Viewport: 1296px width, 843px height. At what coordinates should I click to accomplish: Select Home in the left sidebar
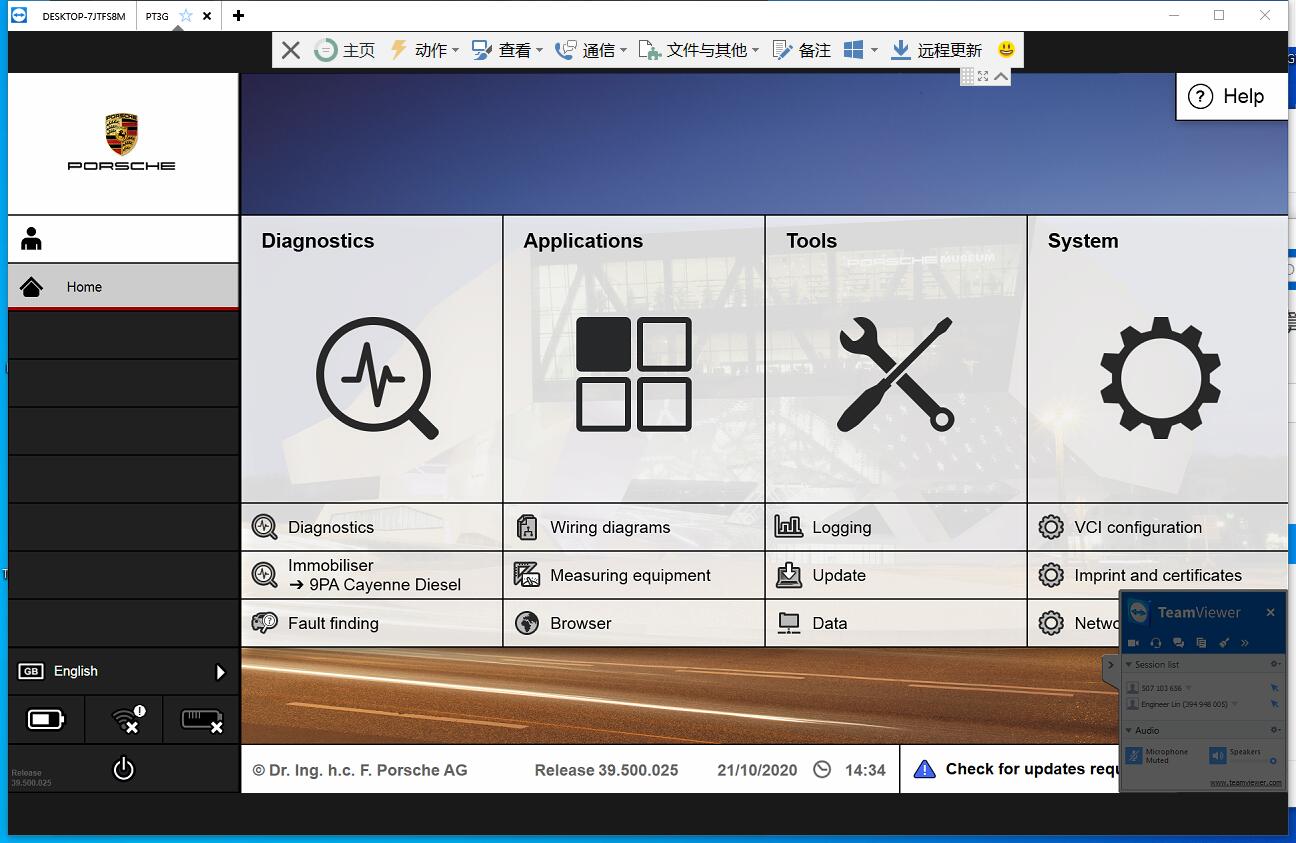click(x=123, y=287)
